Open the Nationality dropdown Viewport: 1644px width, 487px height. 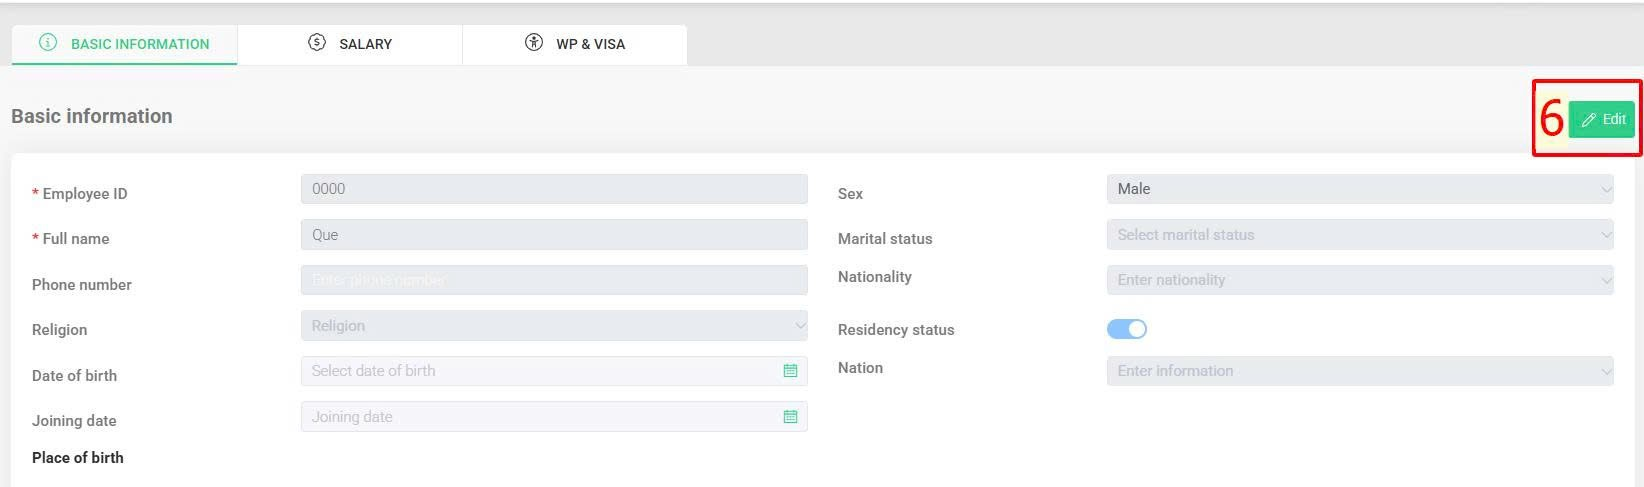click(x=1360, y=280)
